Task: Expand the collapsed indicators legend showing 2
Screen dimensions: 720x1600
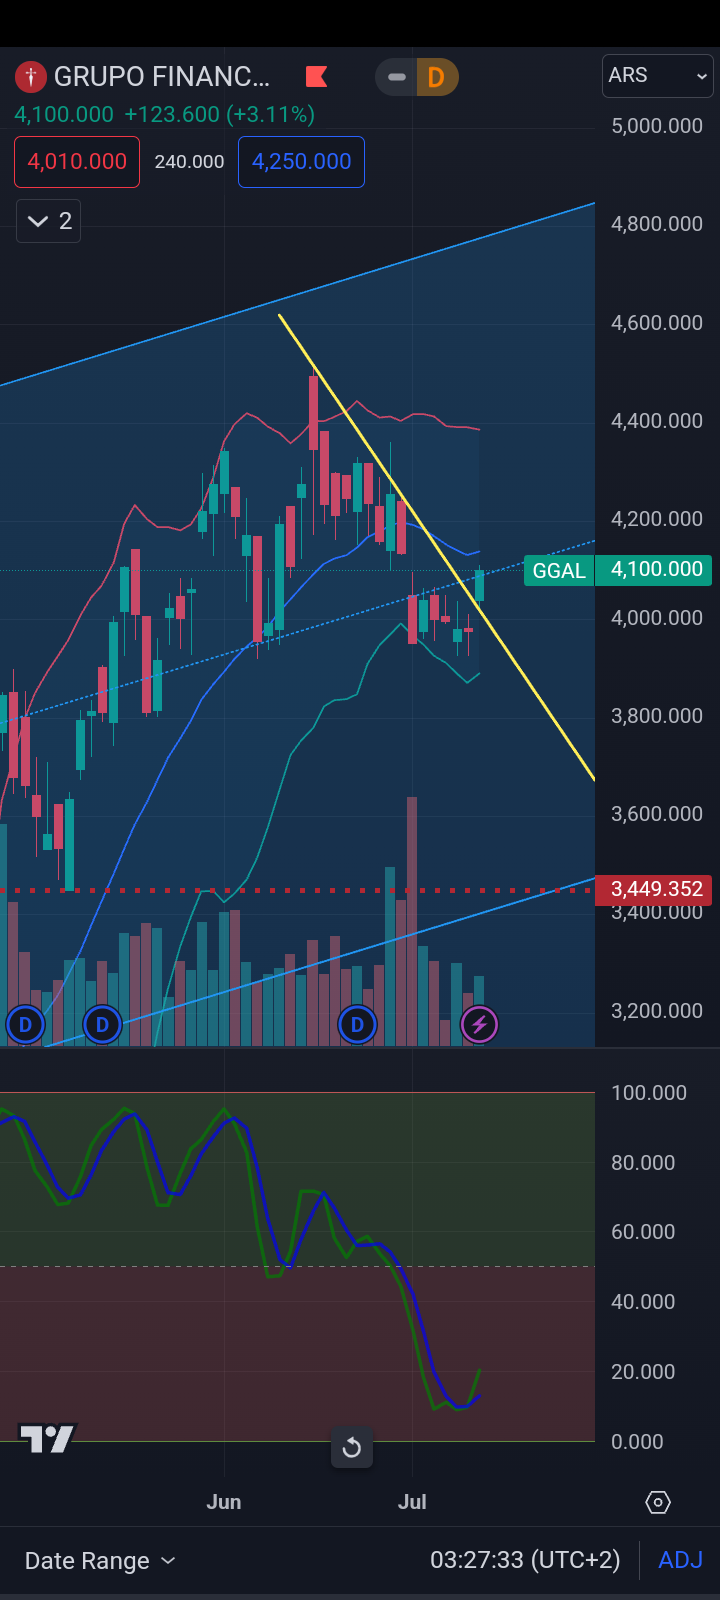Action: [49, 221]
